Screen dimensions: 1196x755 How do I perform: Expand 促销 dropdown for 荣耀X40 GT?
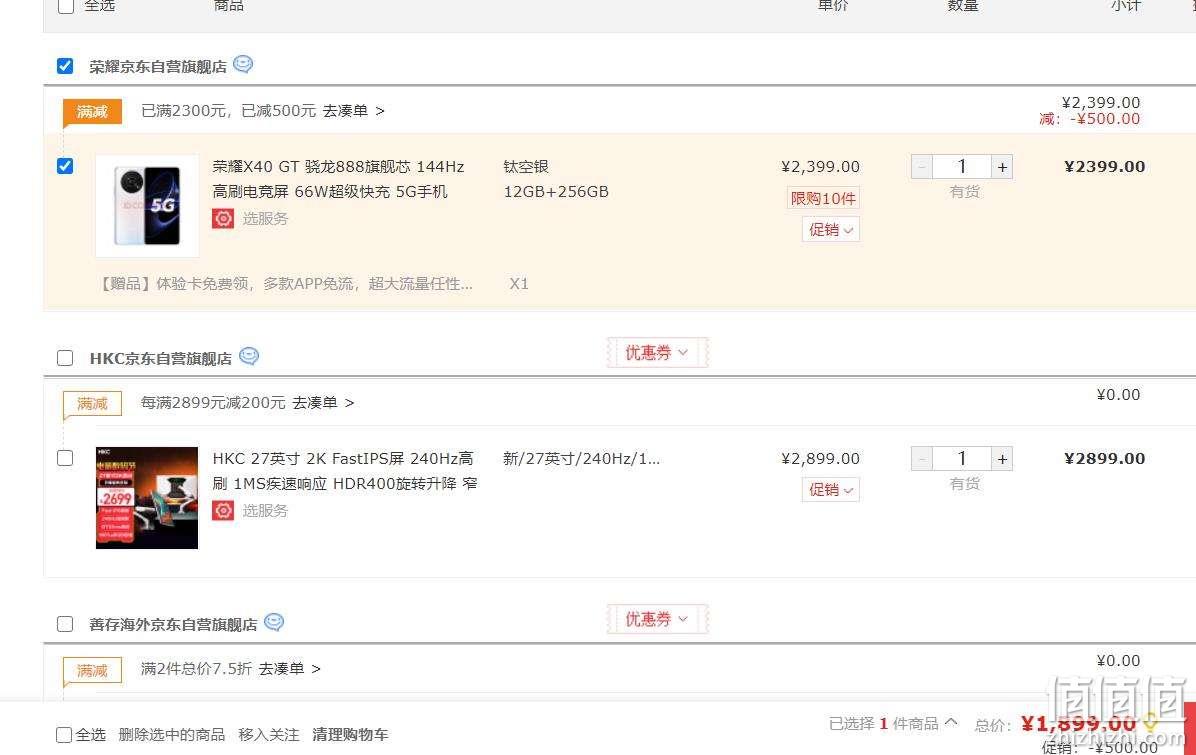[x=831, y=230]
